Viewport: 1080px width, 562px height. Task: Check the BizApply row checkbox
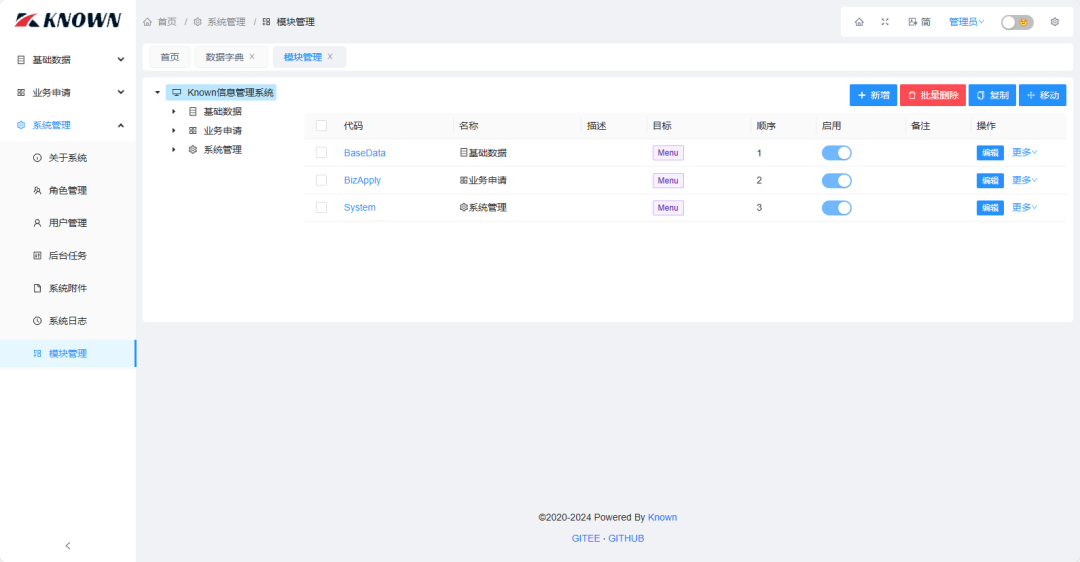coord(321,180)
